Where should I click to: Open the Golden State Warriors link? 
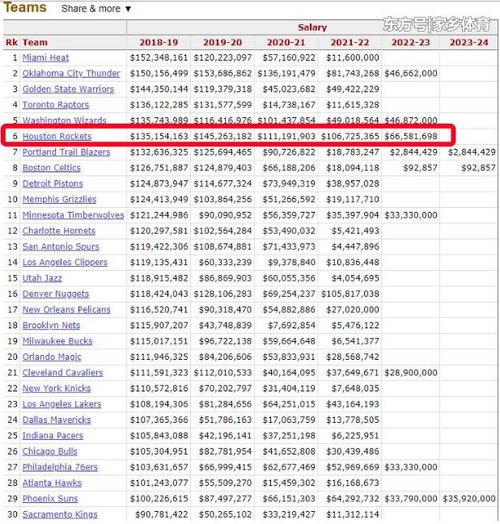68,89
